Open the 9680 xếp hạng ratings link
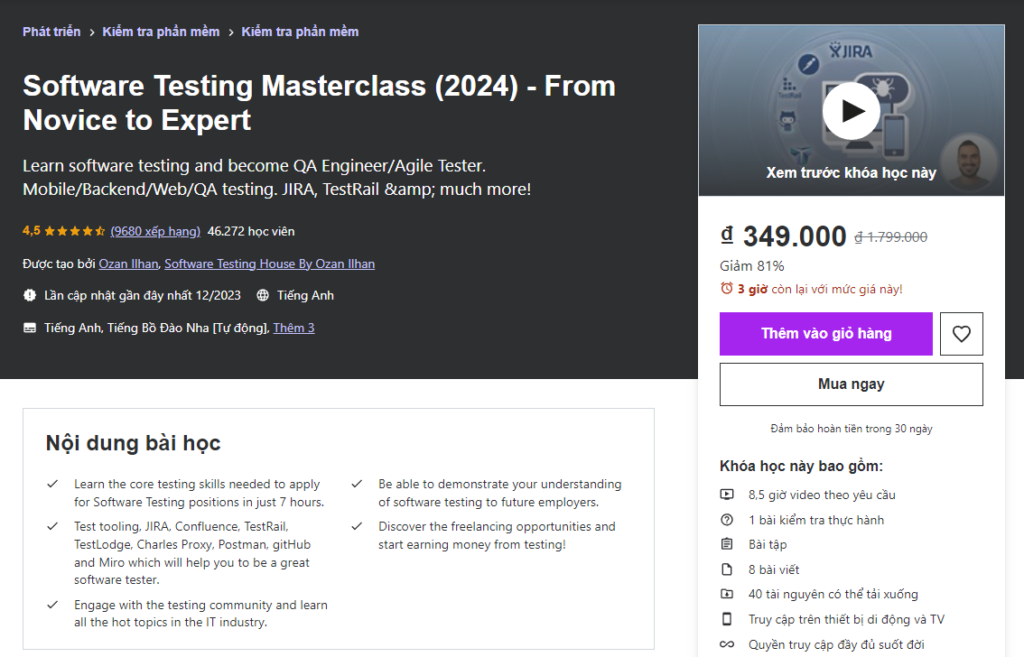 (155, 231)
